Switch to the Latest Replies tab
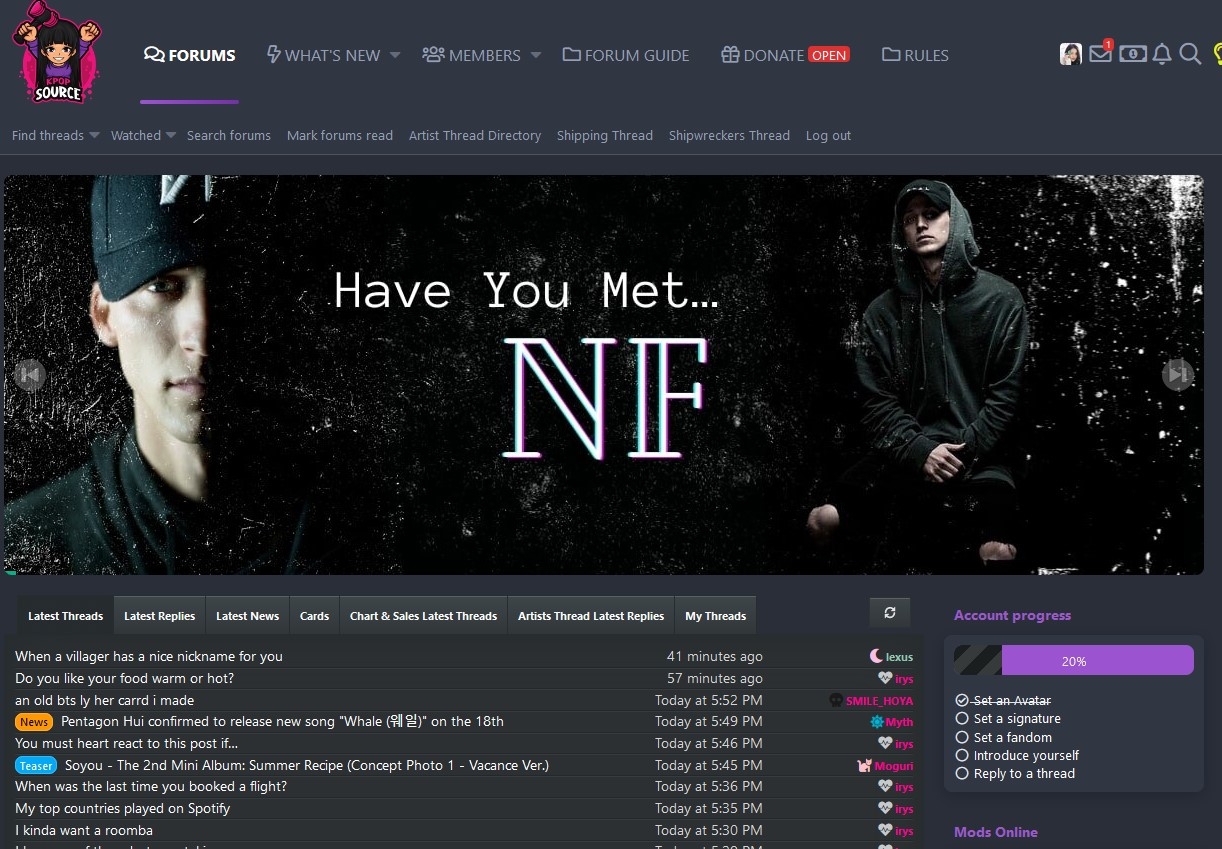The height and width of the screenshot is (849, 1222). [159, 616]
